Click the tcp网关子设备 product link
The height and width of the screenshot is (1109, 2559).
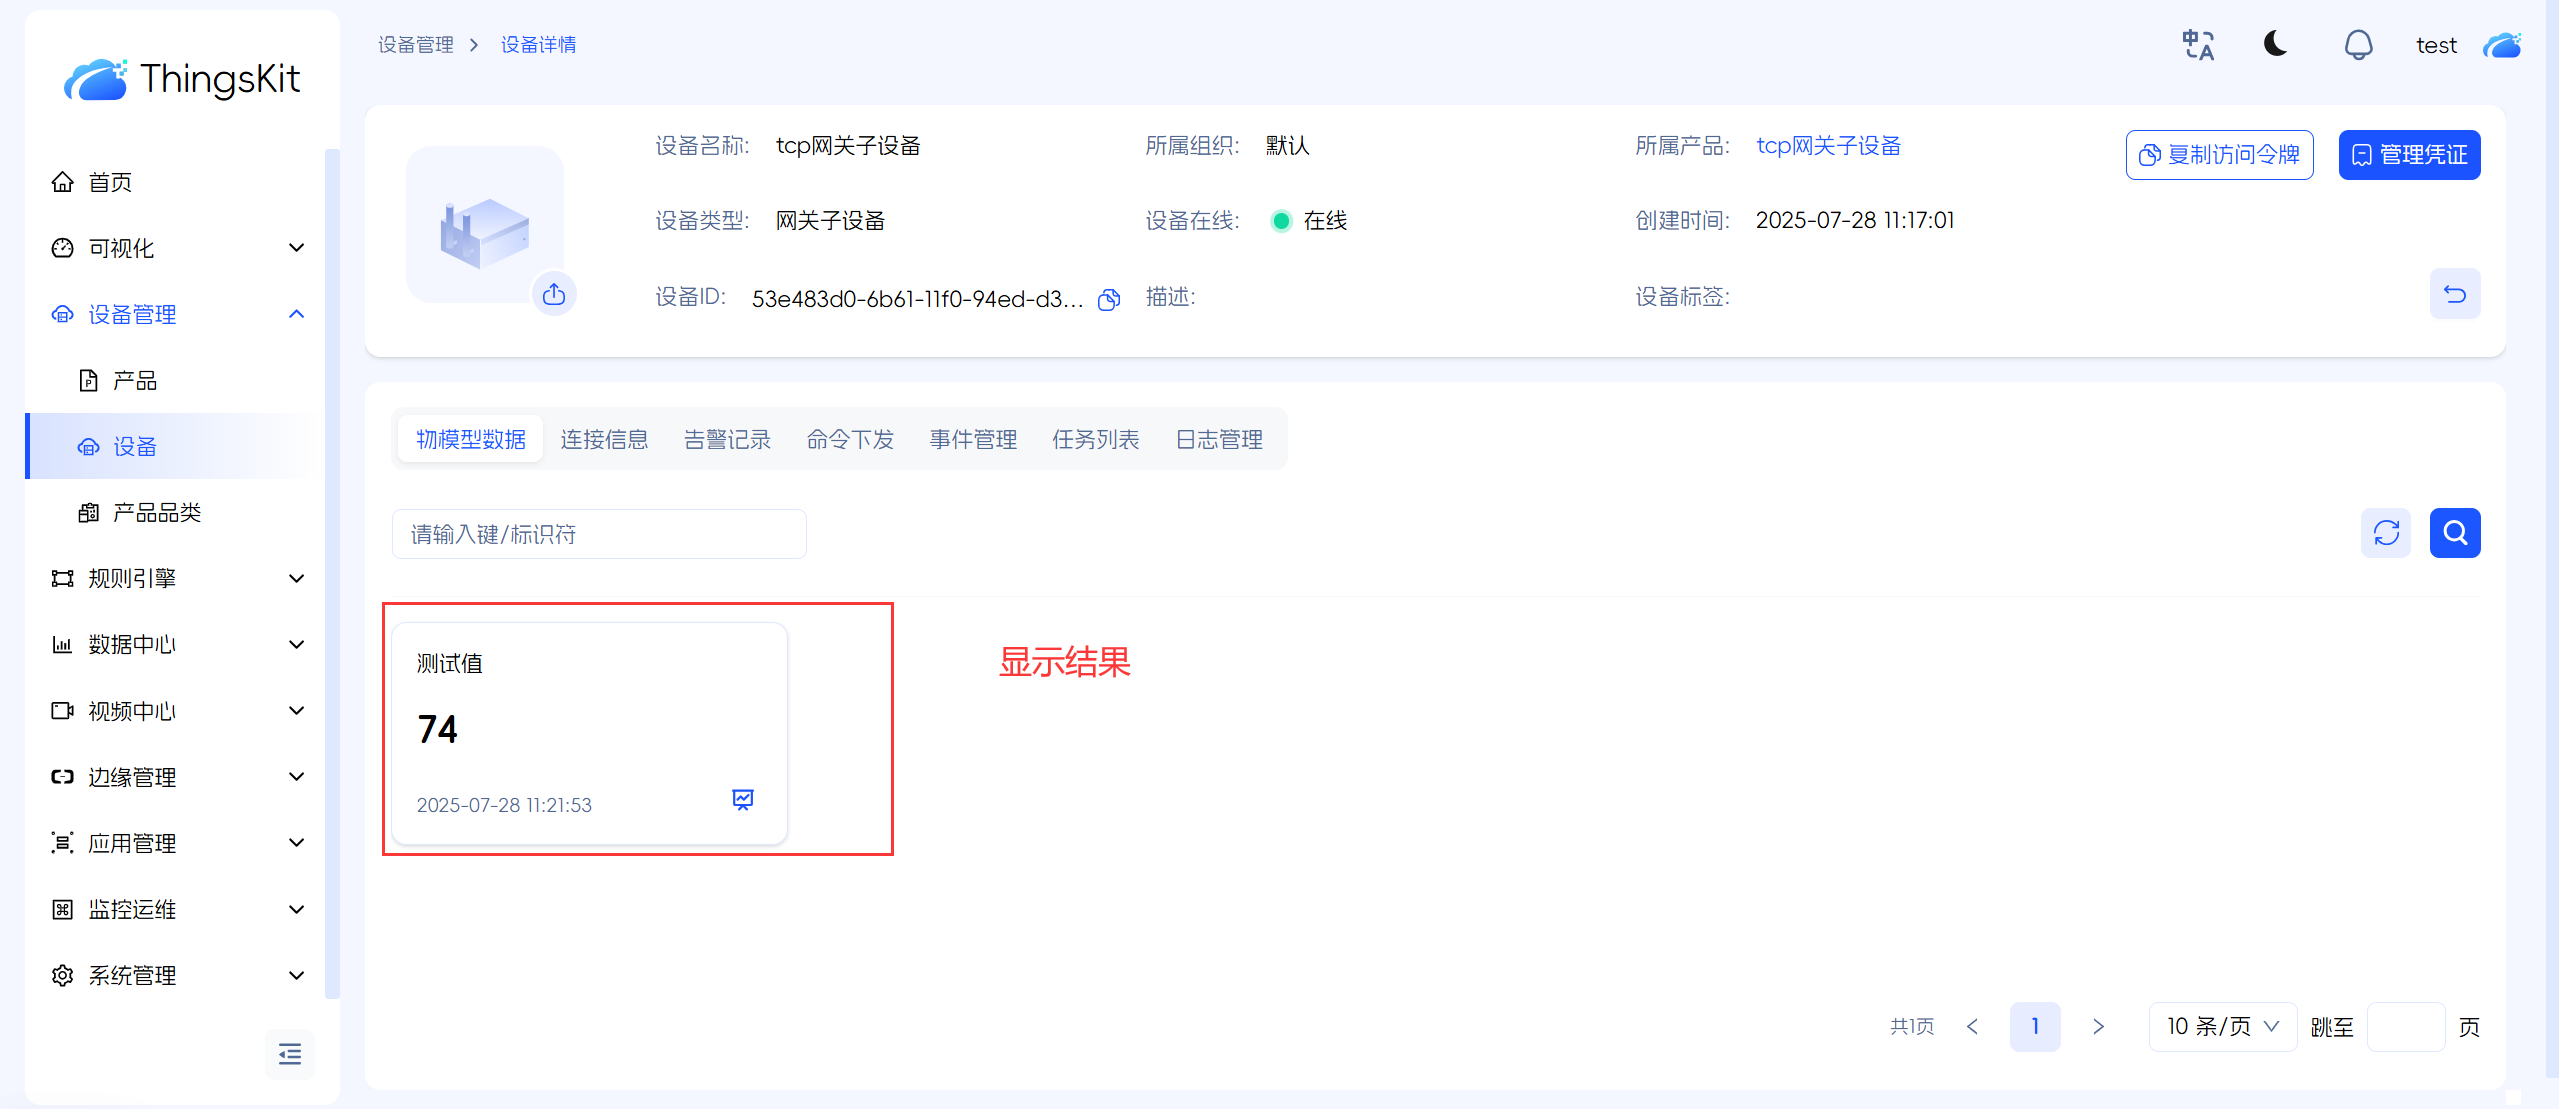pos(1828,146)
